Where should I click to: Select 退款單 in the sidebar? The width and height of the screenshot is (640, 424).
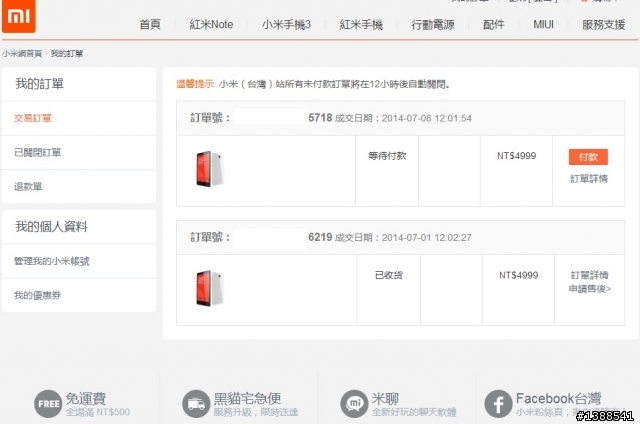point(28,186)
